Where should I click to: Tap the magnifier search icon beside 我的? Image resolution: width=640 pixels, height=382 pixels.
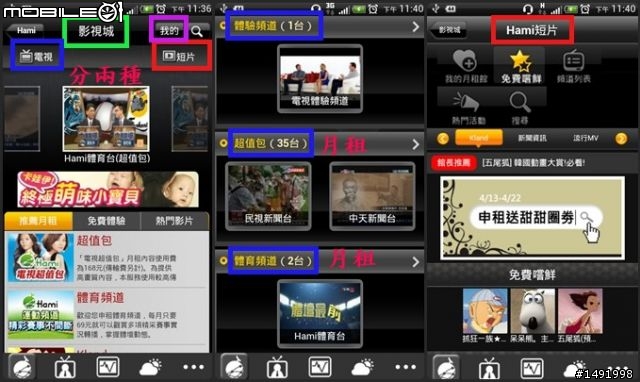pos(197,31)
